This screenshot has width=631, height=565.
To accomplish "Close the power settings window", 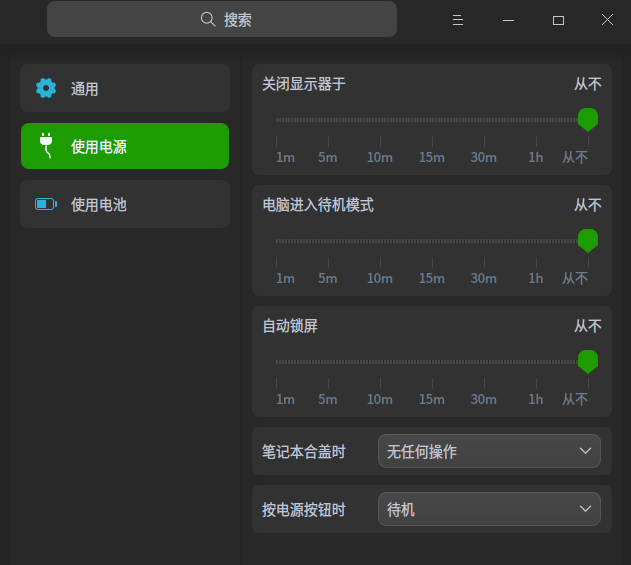I will click(x=607, y=20).
